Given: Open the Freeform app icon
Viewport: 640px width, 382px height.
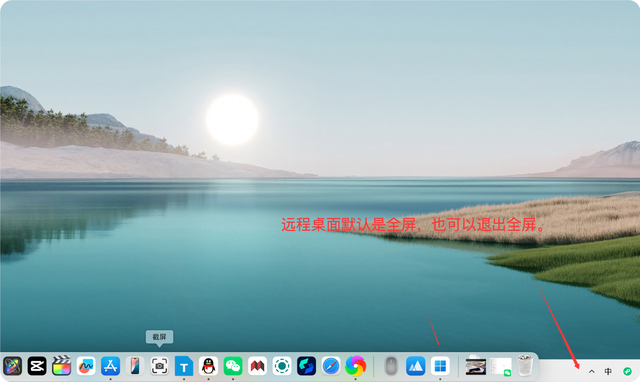Looking at the screenshot, I should click(x=86, y=366).
